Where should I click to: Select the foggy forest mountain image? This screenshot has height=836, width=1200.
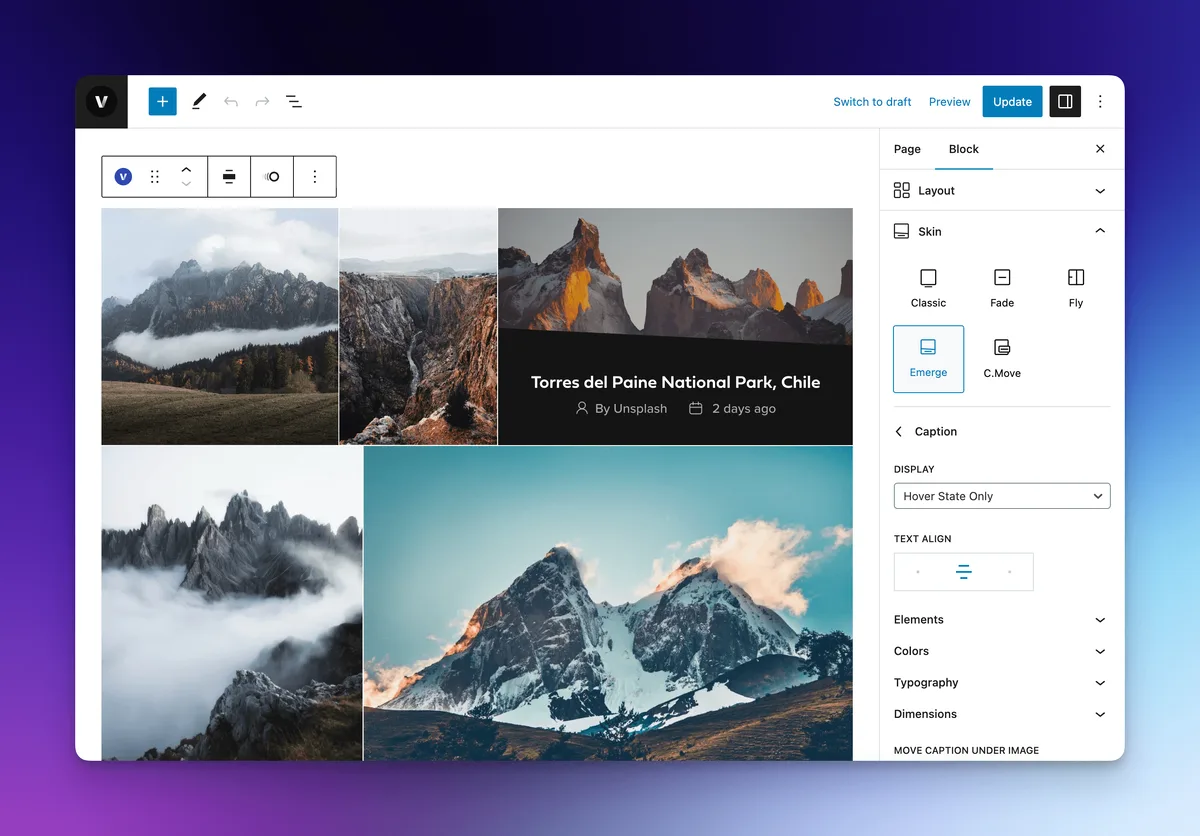point(220,326)
